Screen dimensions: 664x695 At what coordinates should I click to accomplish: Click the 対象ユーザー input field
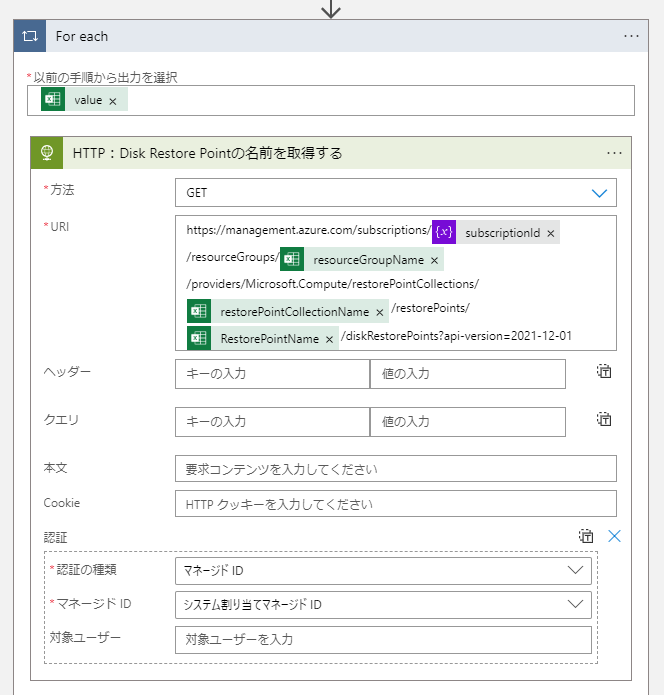coord(383,640)
